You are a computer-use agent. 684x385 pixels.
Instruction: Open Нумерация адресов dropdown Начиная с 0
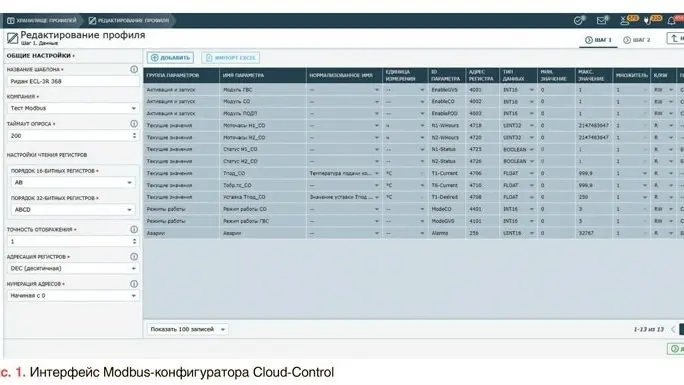(x=73, y=295)
